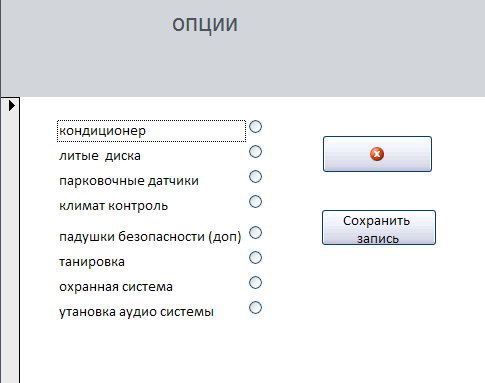Click the парковочные датчики label text
The height and width of the screenshot is (383, 485).
(129, 181)
